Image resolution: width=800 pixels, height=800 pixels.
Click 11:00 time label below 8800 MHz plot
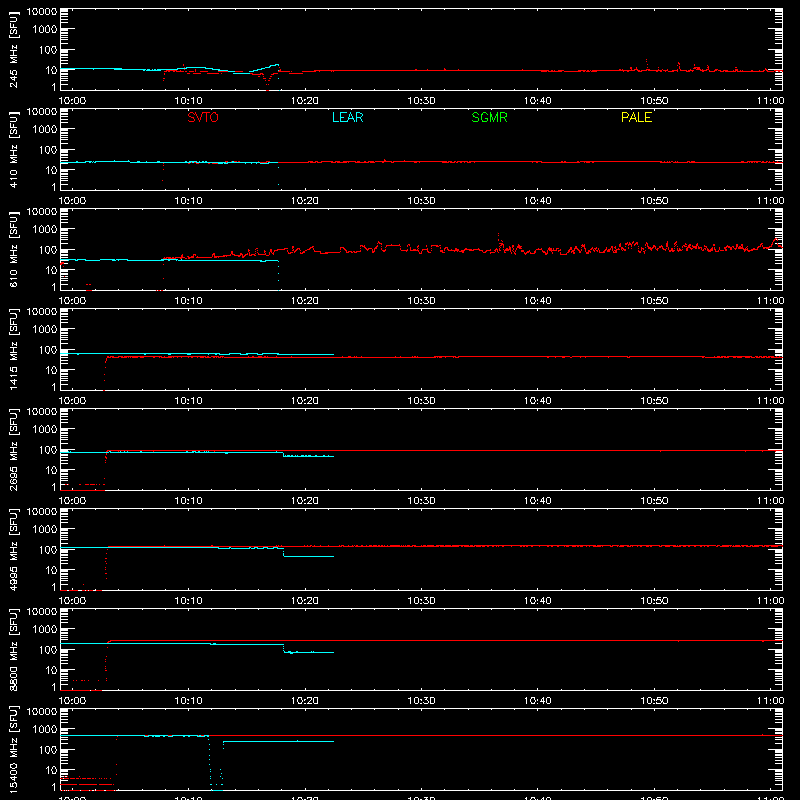pyautogui.click(x=770, y=701)
